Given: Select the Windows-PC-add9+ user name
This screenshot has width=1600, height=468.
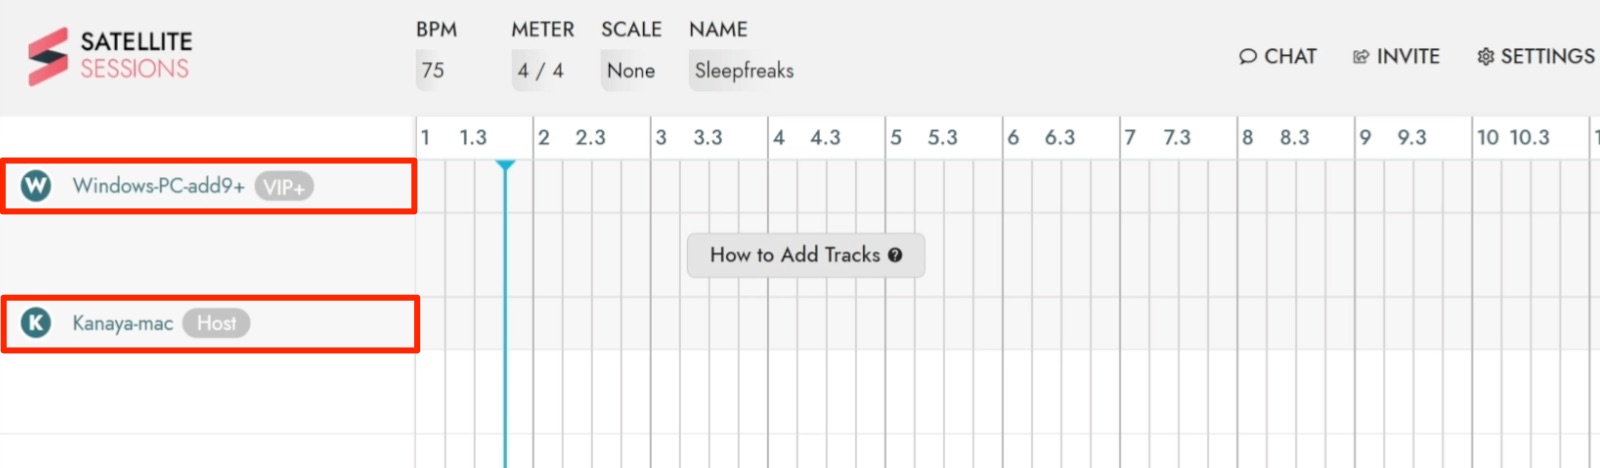Looking at the screenshot, I should (x=158, y=185).
